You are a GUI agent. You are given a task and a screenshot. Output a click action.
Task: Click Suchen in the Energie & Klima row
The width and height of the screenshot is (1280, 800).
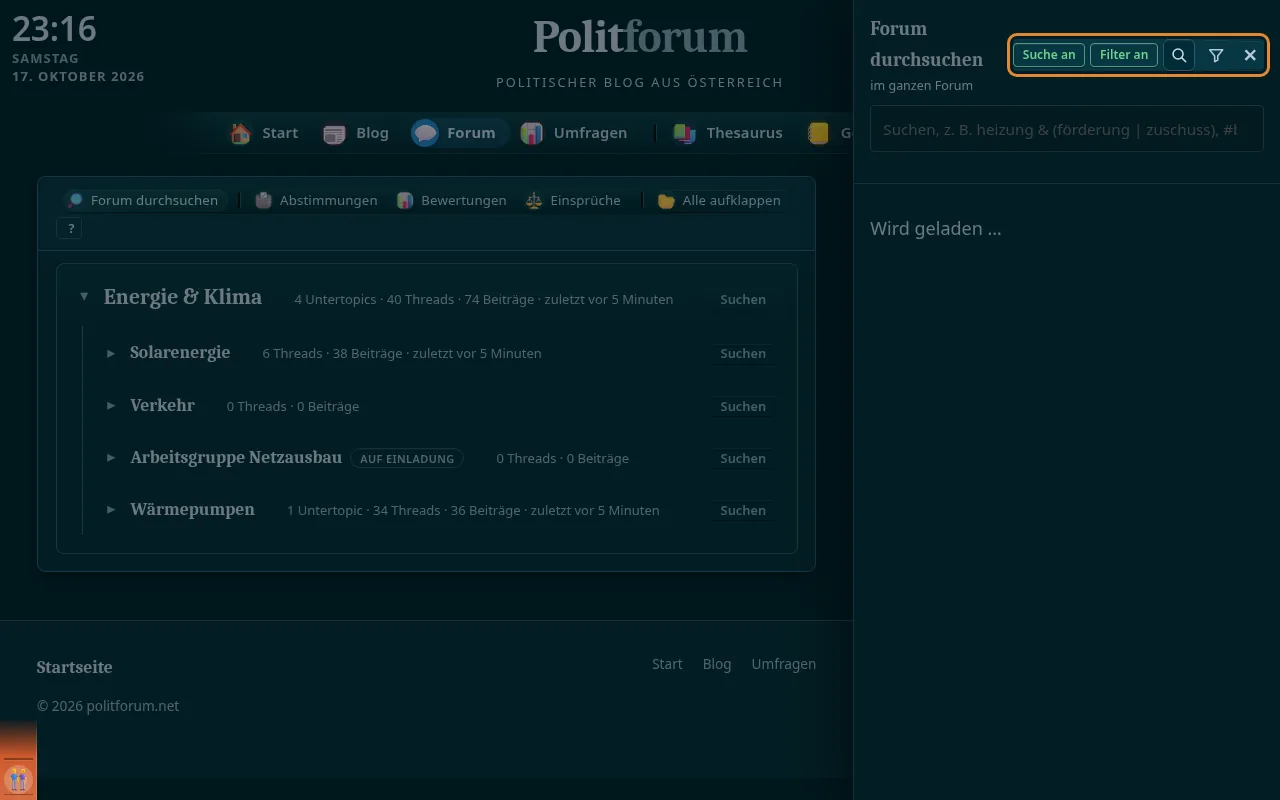click(743, 299)
